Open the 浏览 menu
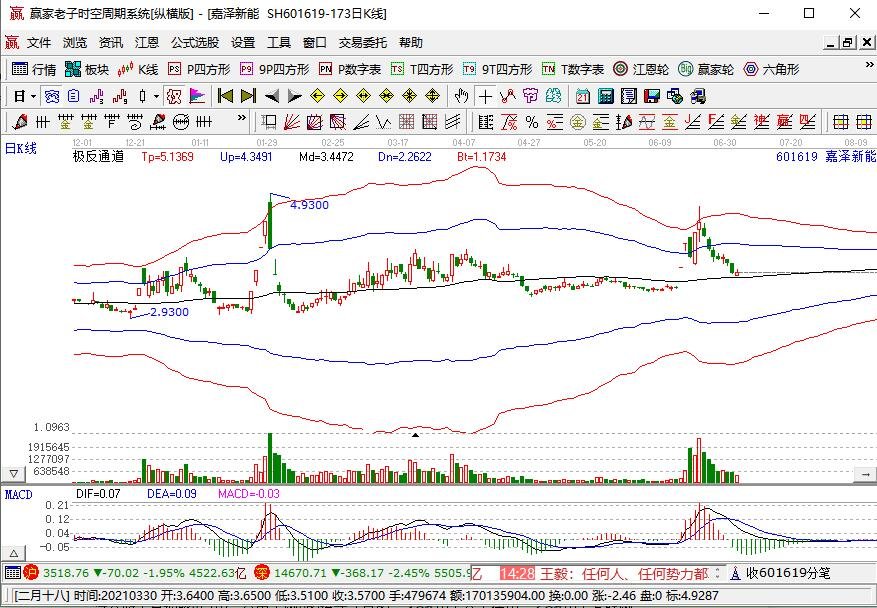 click(75, 43)
